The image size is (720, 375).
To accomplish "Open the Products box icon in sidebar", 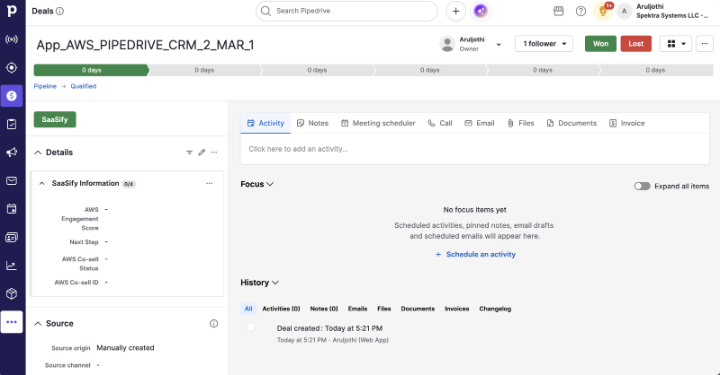I will 11,294.
